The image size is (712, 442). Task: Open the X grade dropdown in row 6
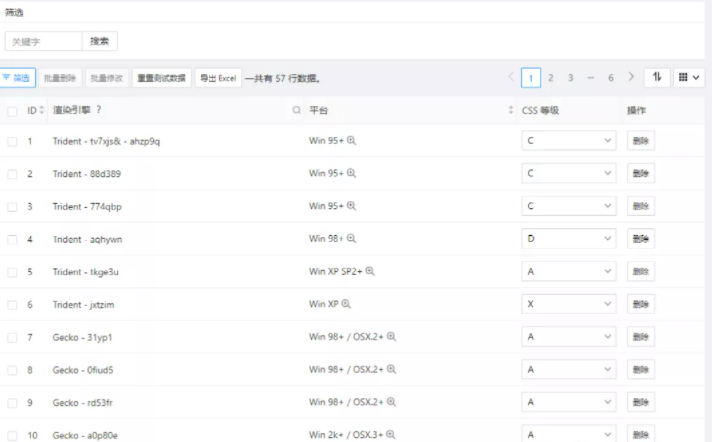(569, 304)
